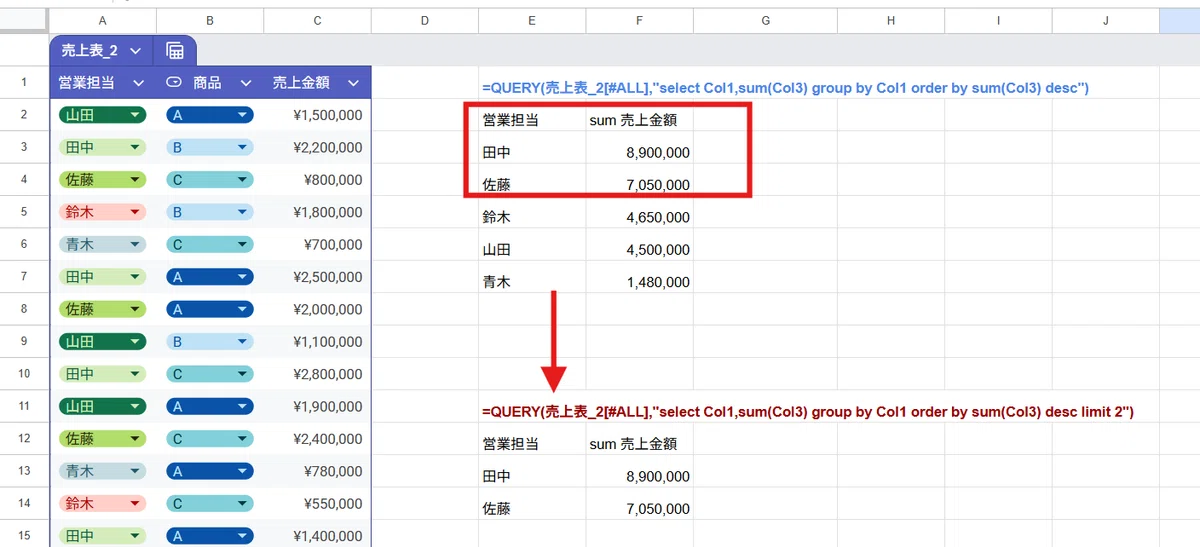The image size is (1200, 547).
Task: Open the 鈴木 chip in the ¥1,800,000 row
Action: tap(102, 212)
